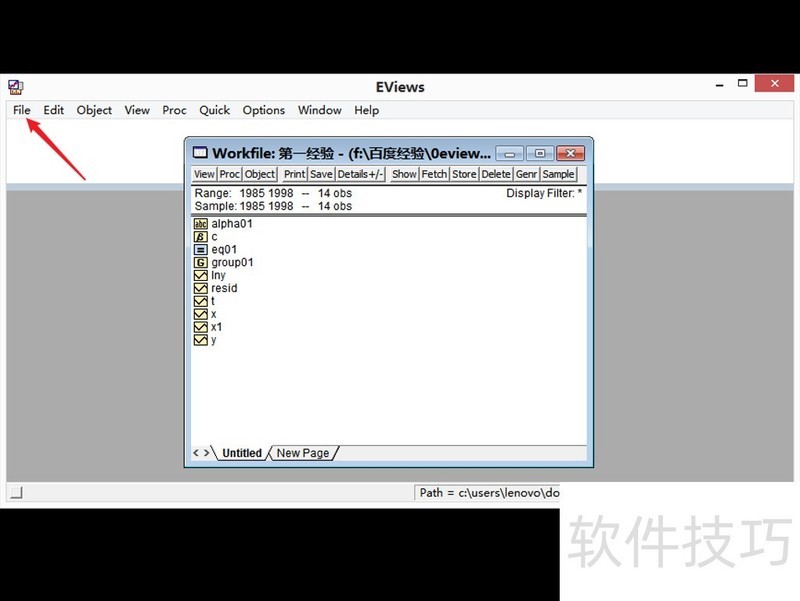Click workfile toolbar Proc button

[x=230, y=174]
